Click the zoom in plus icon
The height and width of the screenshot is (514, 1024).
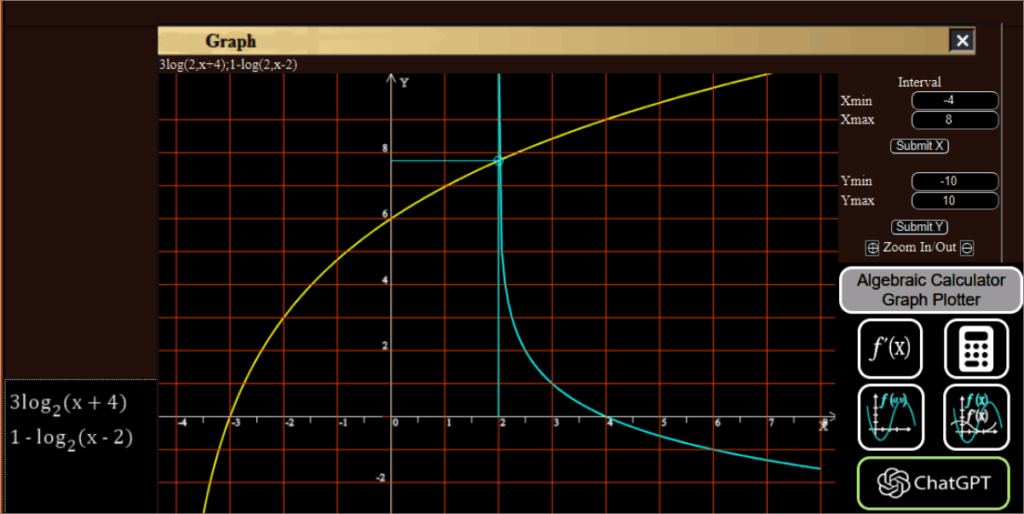pos(871,248)
